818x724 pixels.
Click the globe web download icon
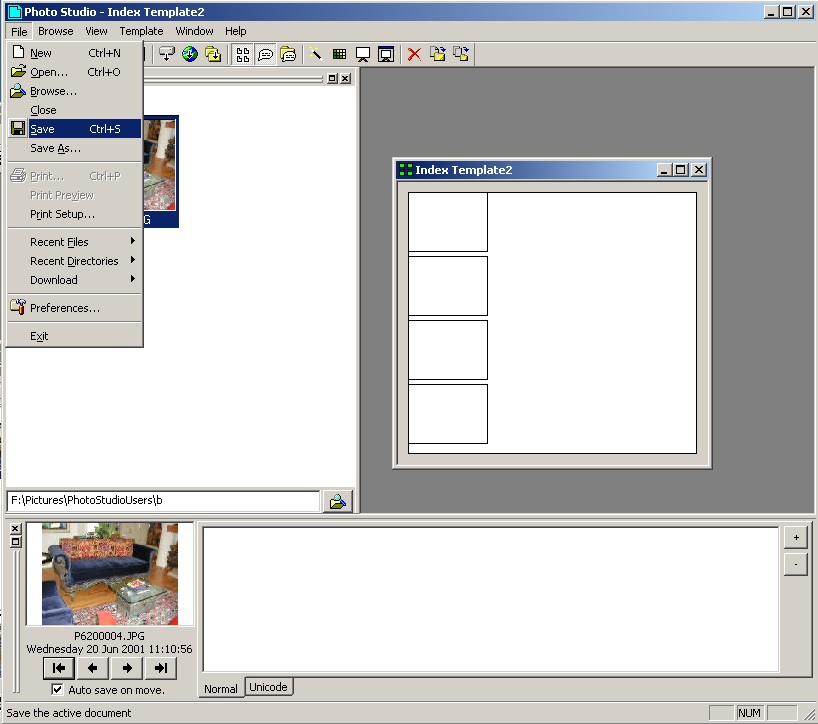coord(190,54)
